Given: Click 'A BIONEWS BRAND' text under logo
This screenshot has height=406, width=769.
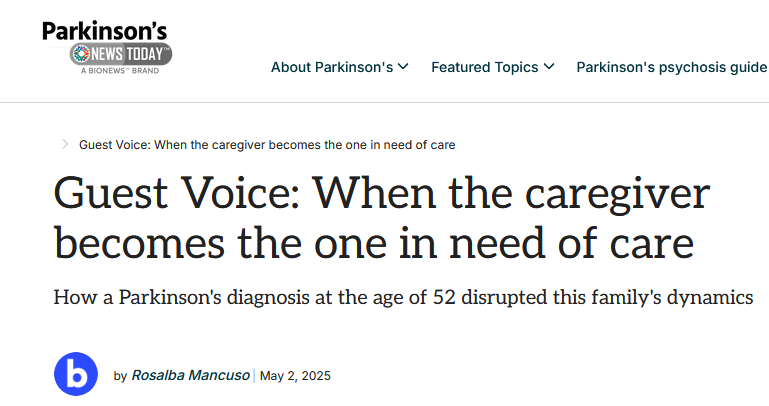Looking at the screenshot, I should pyautogui.click(x=119, y=70).
